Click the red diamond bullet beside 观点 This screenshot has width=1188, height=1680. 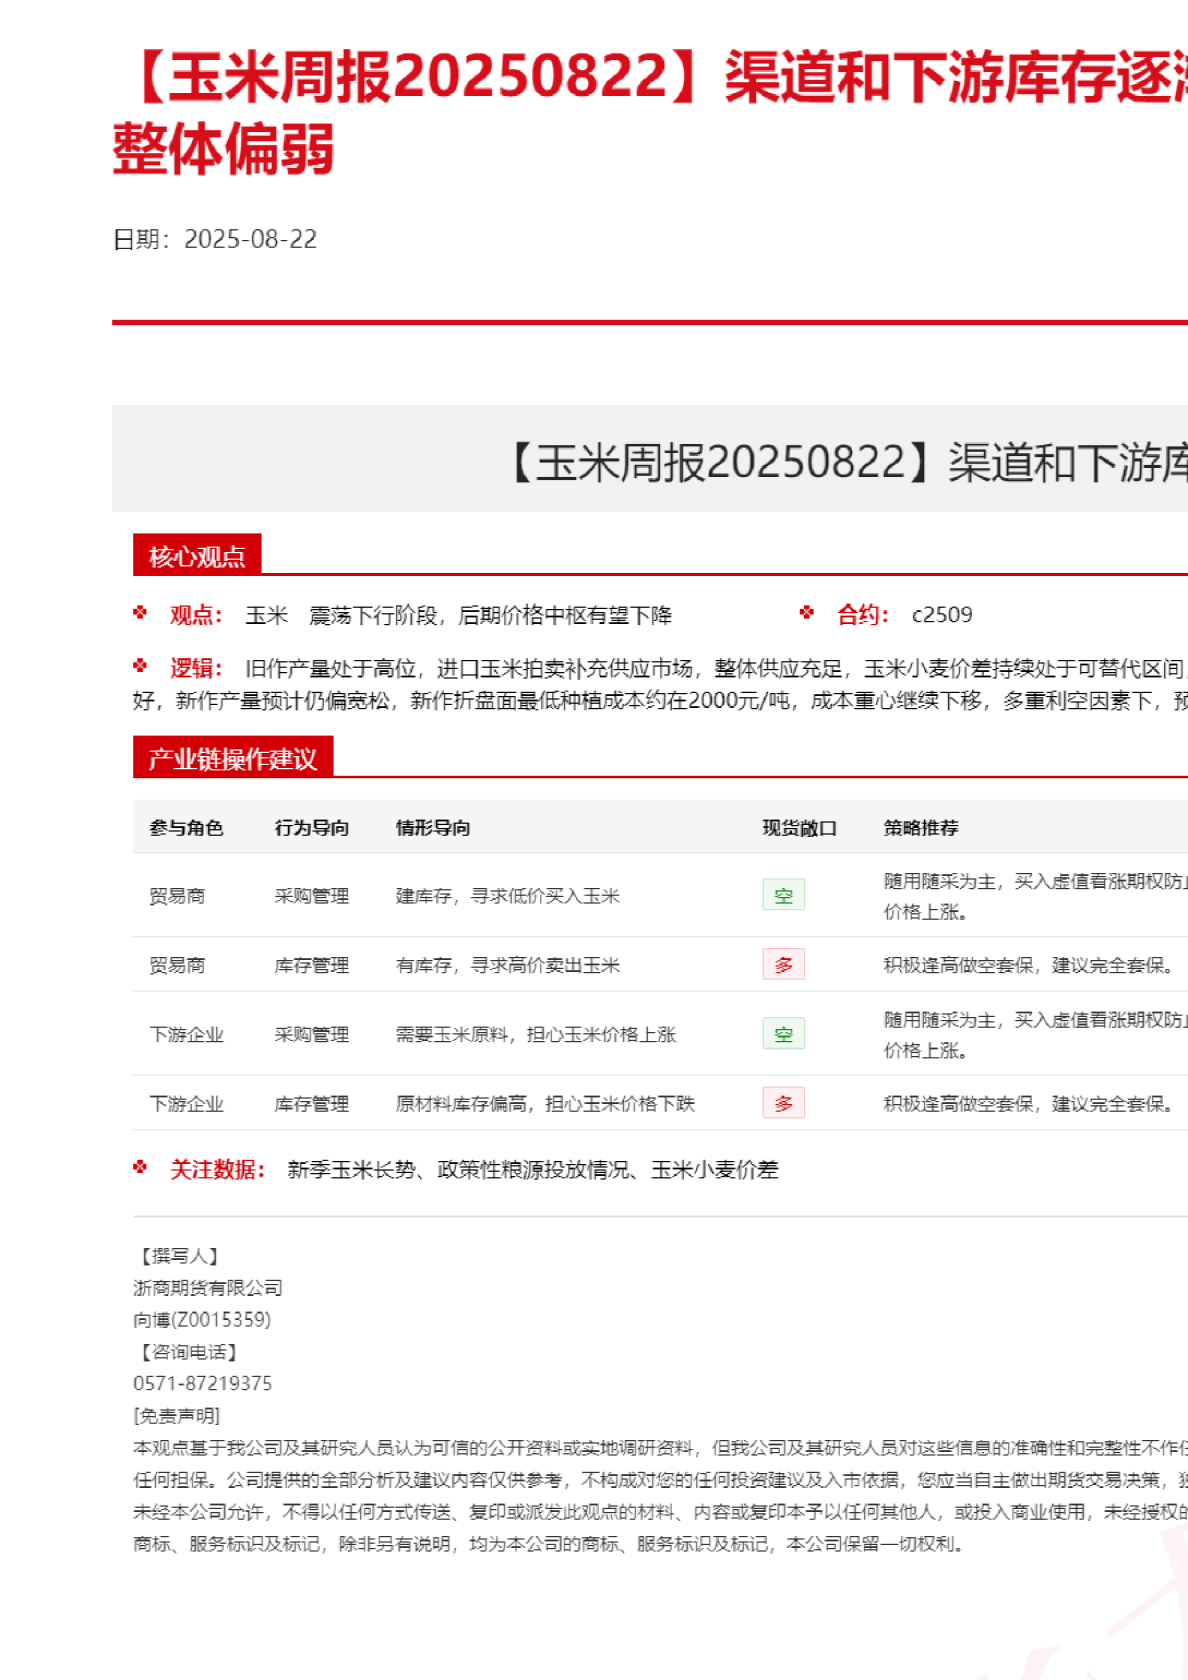pos(140,613)
